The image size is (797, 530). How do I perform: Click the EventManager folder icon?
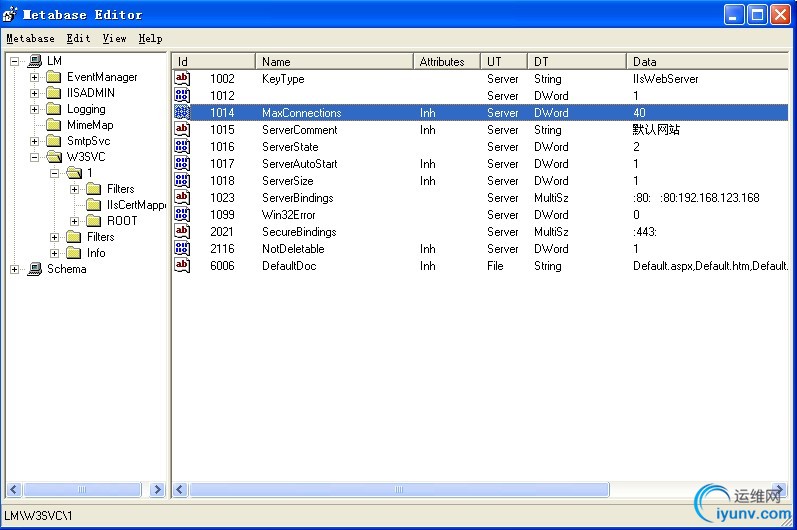pos(54,77)
